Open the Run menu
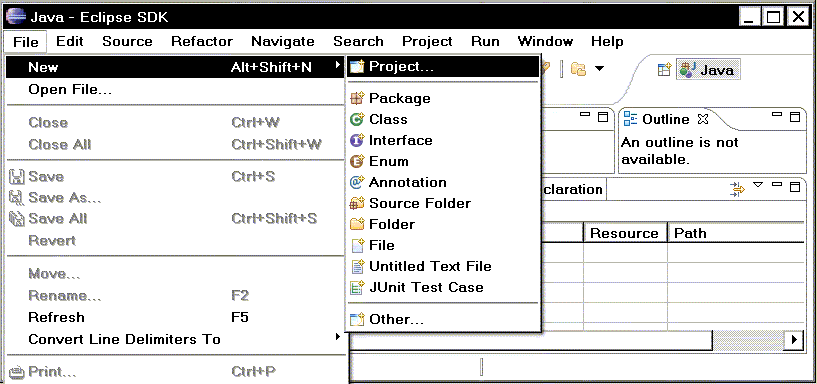This screenshot has height=384, width=817. click(485, 42)
